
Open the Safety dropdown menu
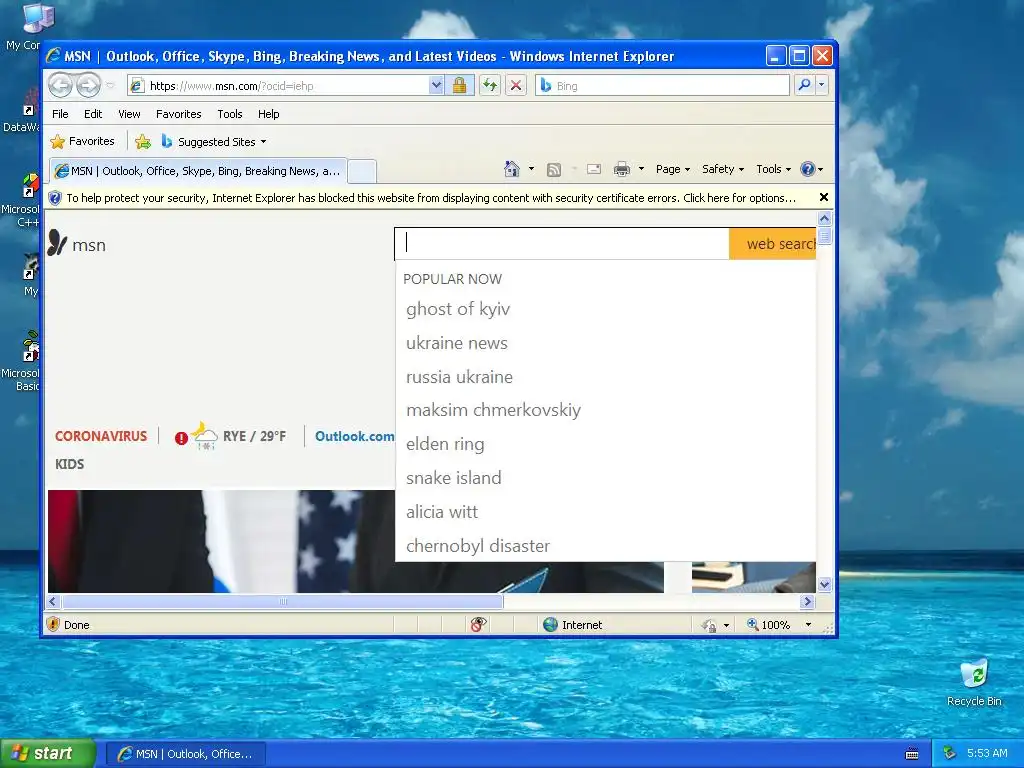click(x=722, y=169)
